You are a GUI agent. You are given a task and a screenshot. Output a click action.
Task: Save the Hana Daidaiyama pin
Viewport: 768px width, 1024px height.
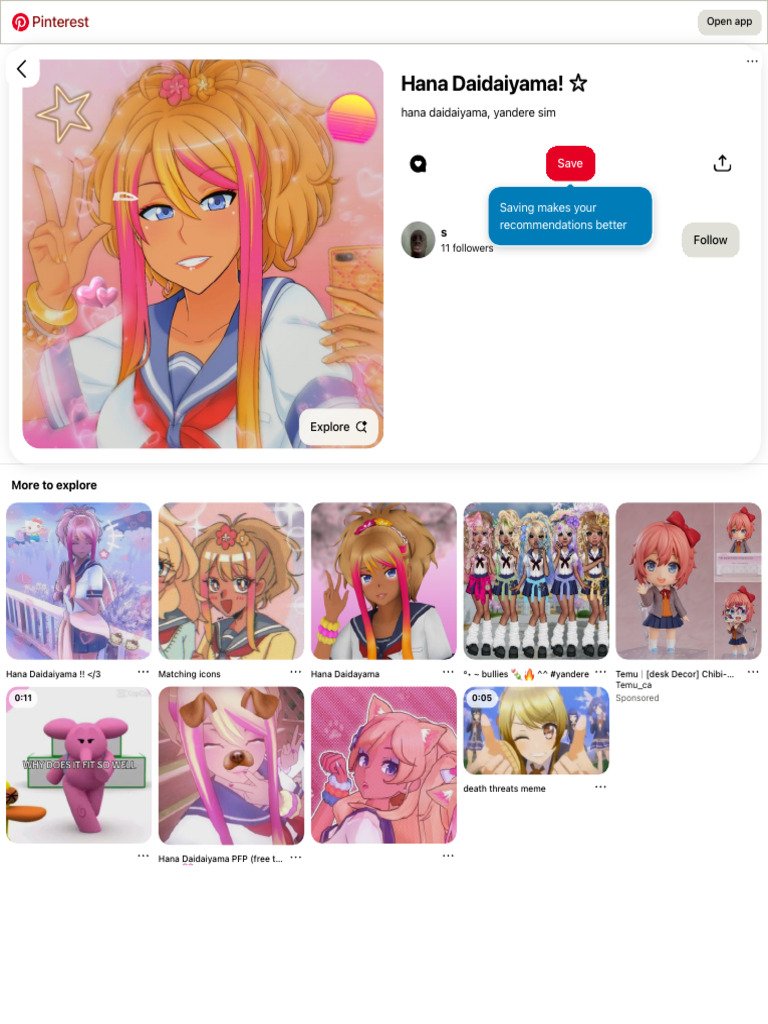click(x=570, y=163)
